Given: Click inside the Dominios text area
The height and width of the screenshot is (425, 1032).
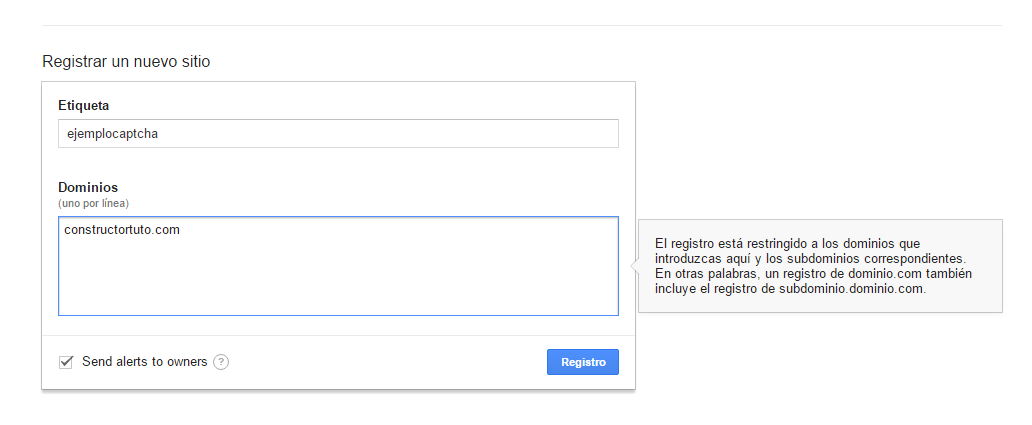Looking at the screenshot, I should click(x=338, y=266).
